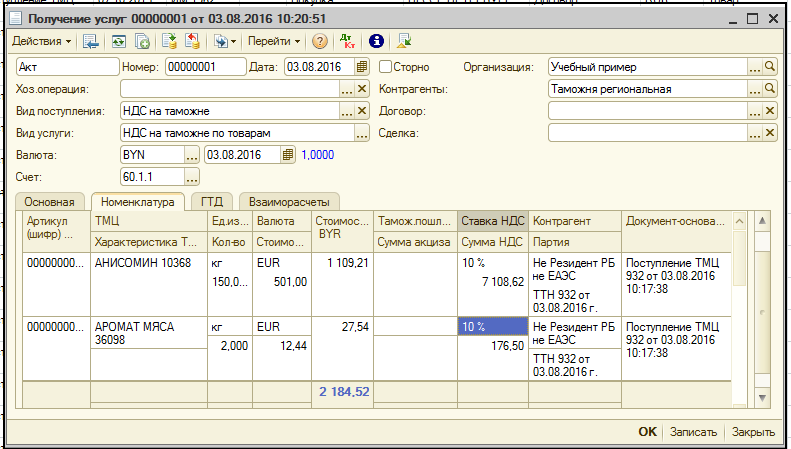Image resolution: width=791 pixels, height=449 pixels.
Task: Toggle the Сторно checkbox
Action: coord(386,67)
